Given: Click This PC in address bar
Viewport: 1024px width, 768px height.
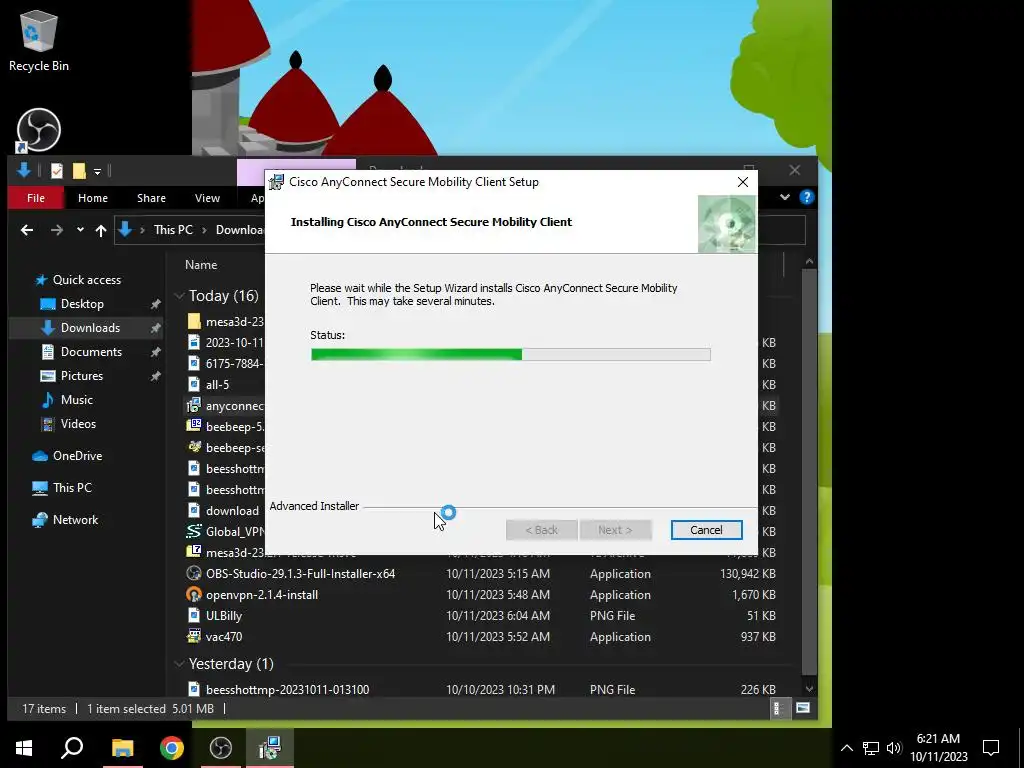Looking at the screenshot, I should [x=173, y=230].
